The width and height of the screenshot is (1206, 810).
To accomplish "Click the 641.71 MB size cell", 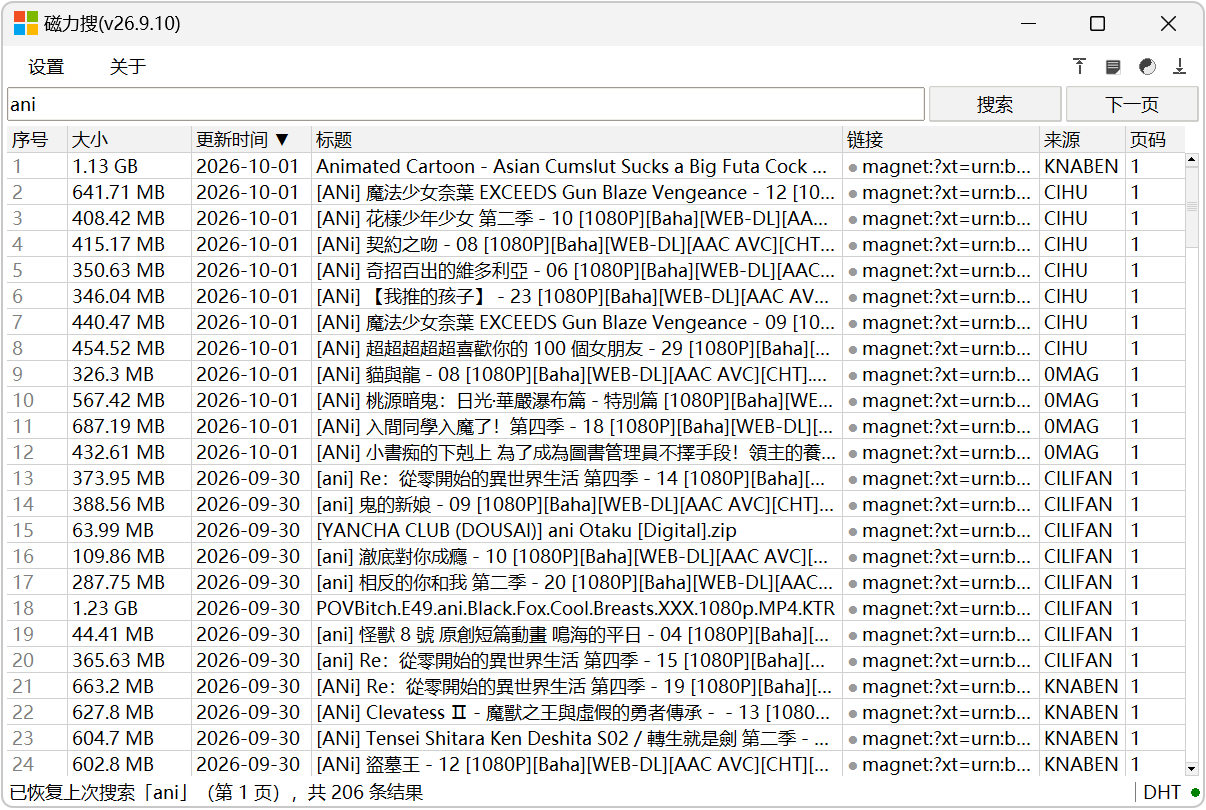I will point(118,192).
